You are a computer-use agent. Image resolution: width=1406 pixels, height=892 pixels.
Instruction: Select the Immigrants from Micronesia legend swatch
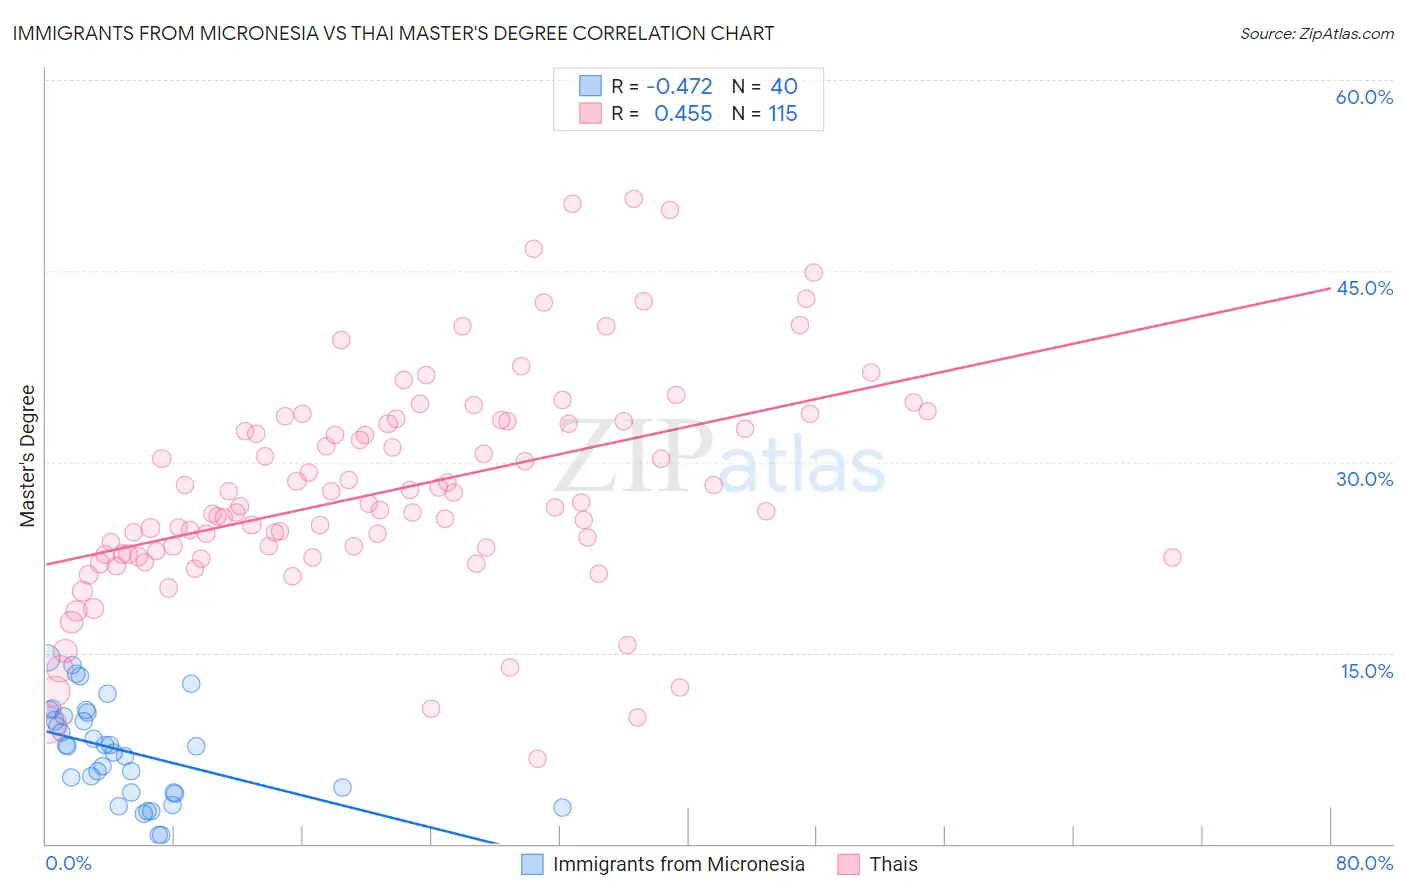[x=532, y=864]
